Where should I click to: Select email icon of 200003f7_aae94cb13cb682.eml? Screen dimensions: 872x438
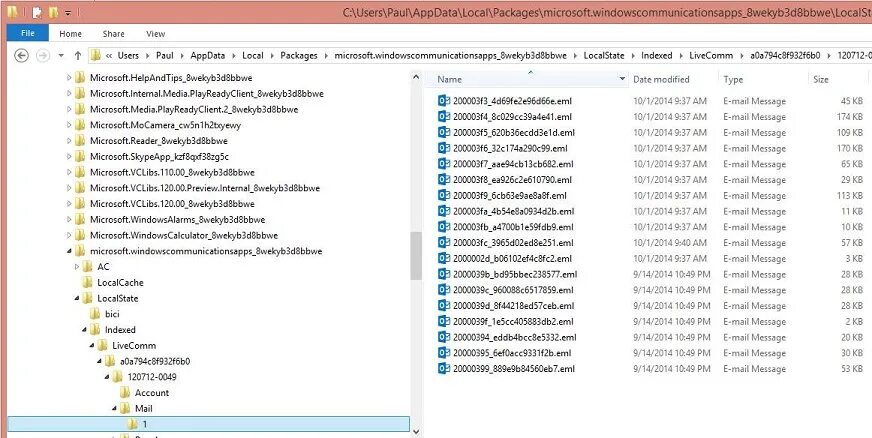point(443,164)
